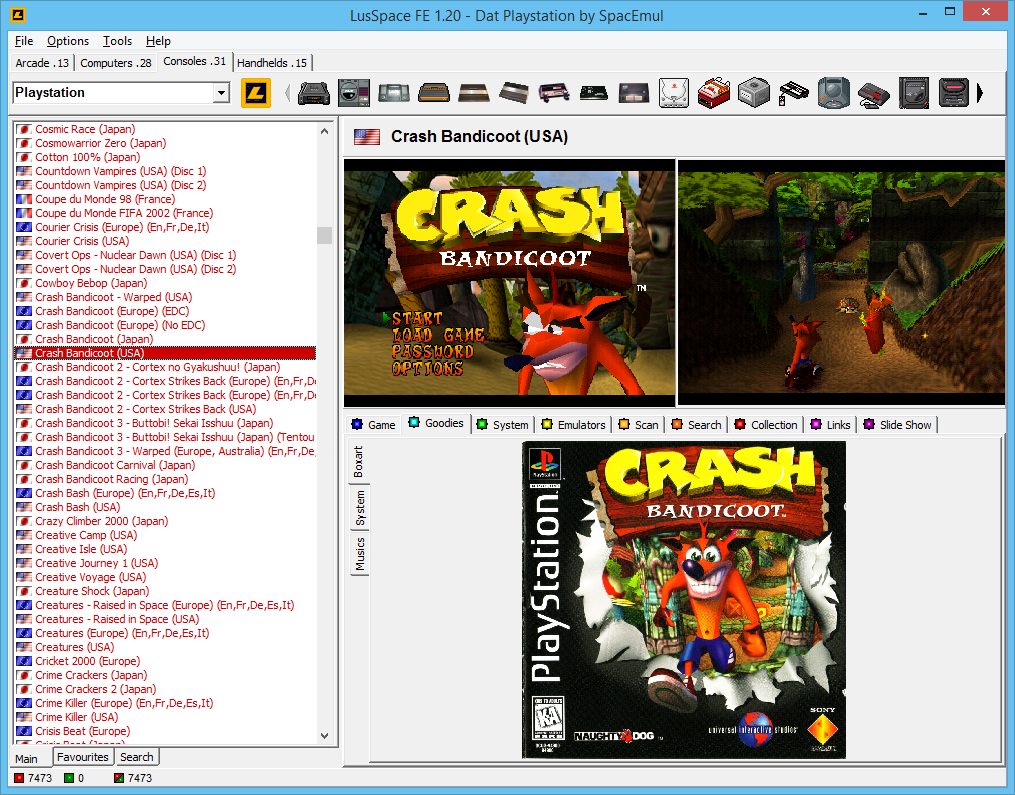This screenshot has width=1015, height=795.
Task: Click the red-green status icon in status bar
Action: pos(119,778)
